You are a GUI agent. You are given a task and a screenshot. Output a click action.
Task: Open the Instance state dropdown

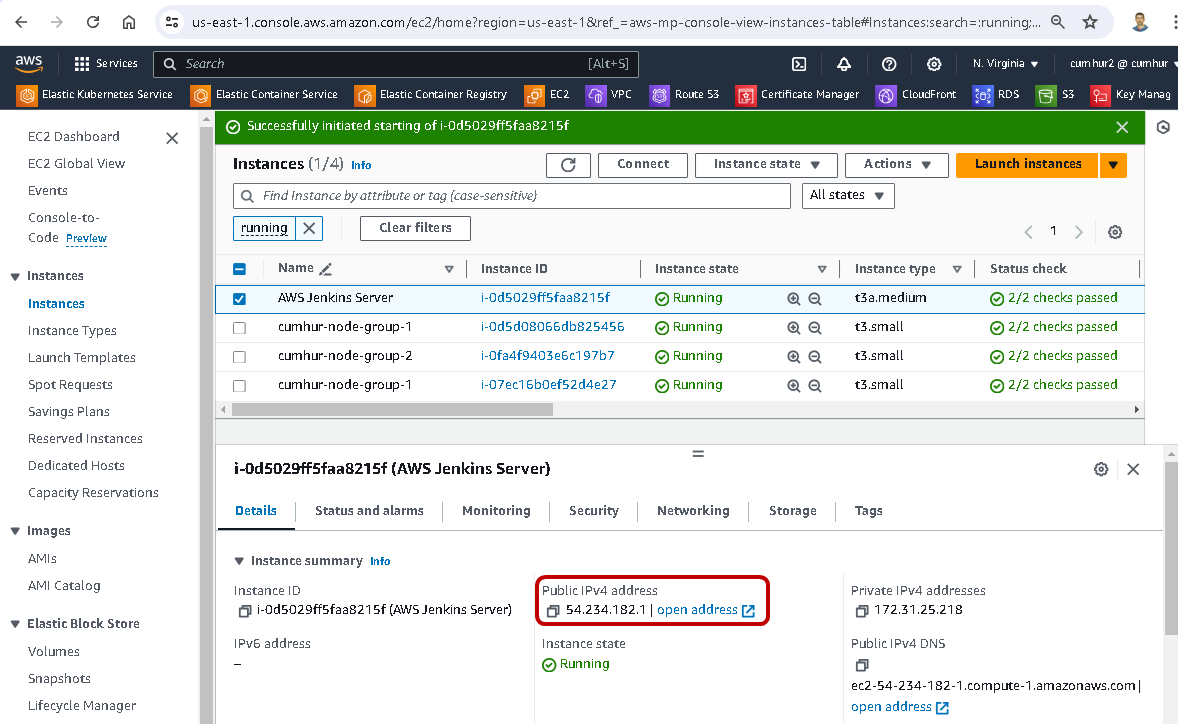coord(766,165)
